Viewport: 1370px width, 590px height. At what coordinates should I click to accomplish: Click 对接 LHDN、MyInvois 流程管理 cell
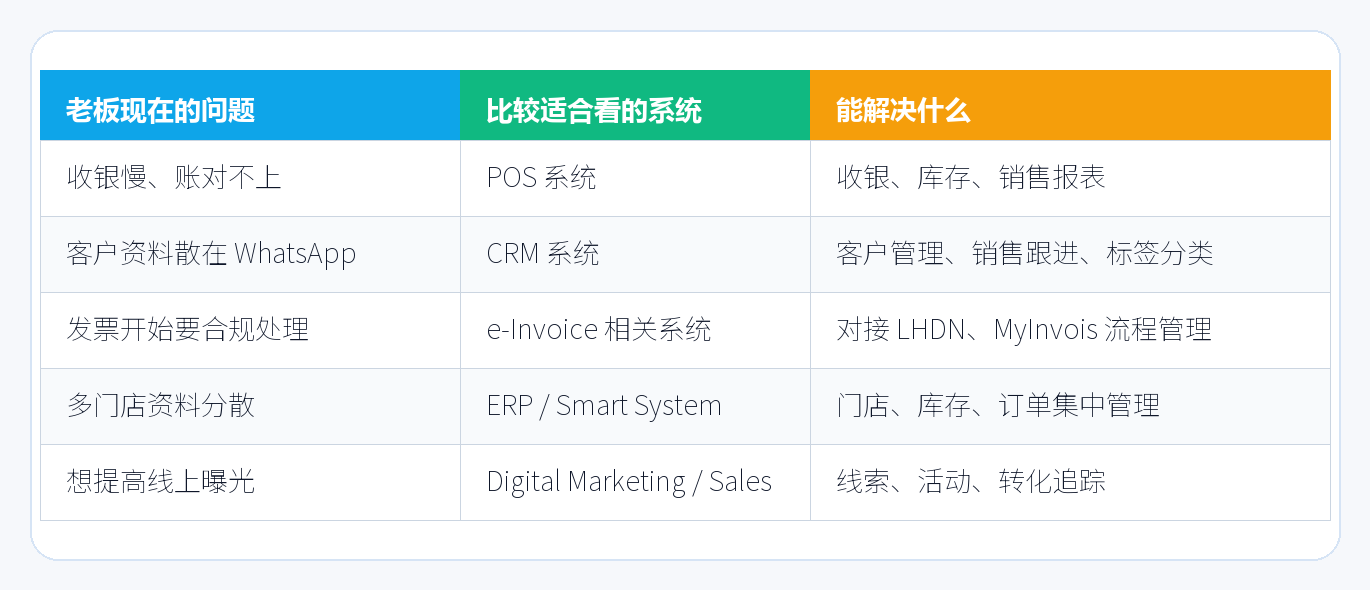coord(1070,330)
